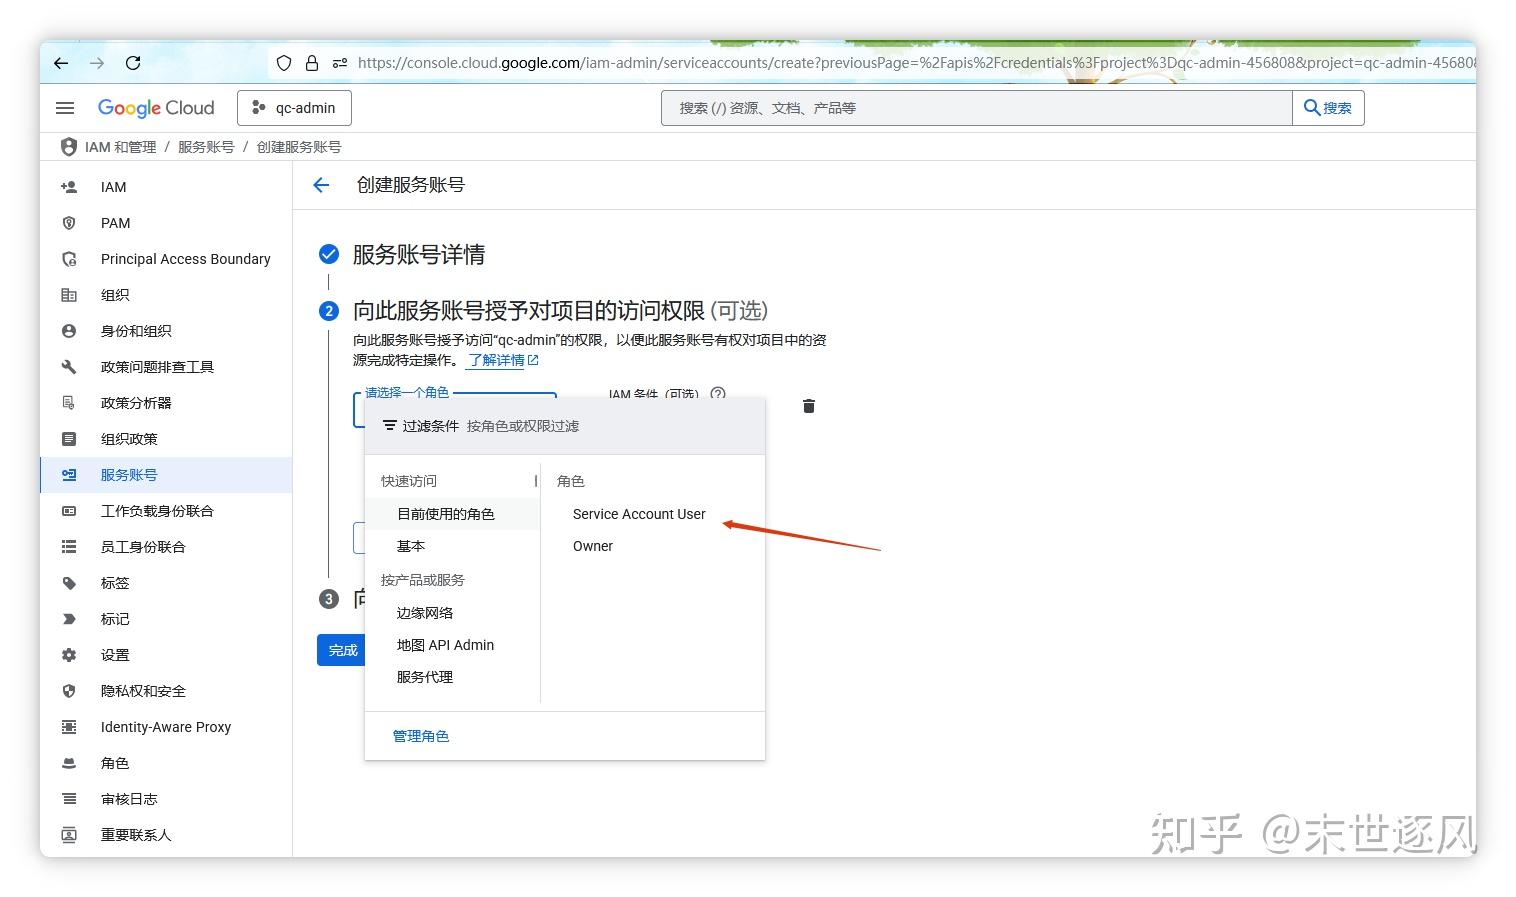Open PAM from the sidebar
1516x897 pixels.
coord(115,223)
